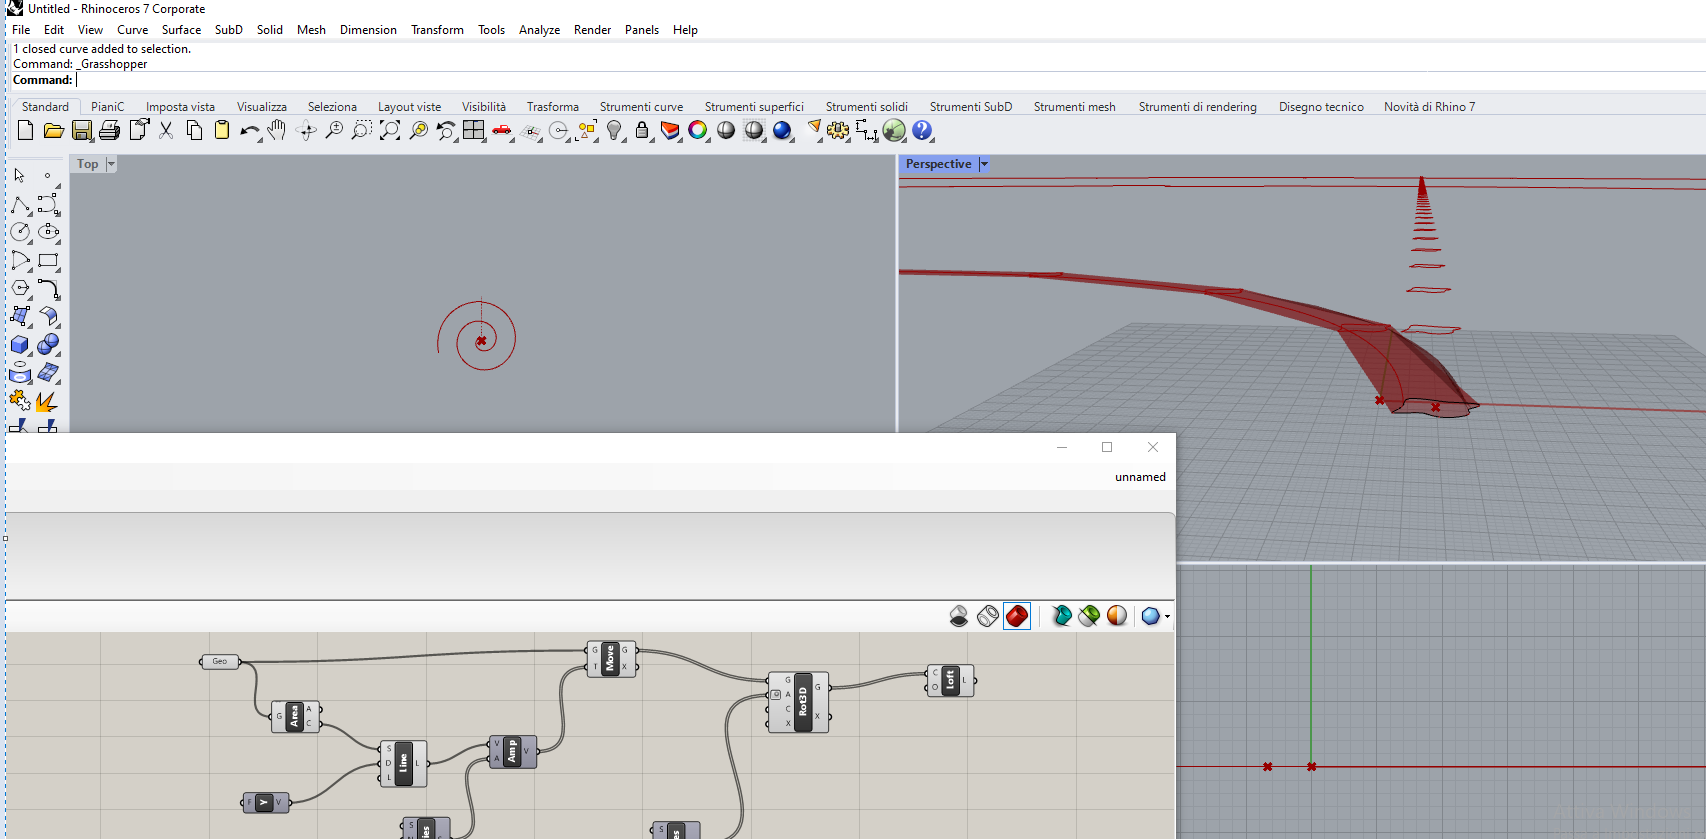
Task: Switch to Visibilità toolbar tab
Action: [484, 107]
